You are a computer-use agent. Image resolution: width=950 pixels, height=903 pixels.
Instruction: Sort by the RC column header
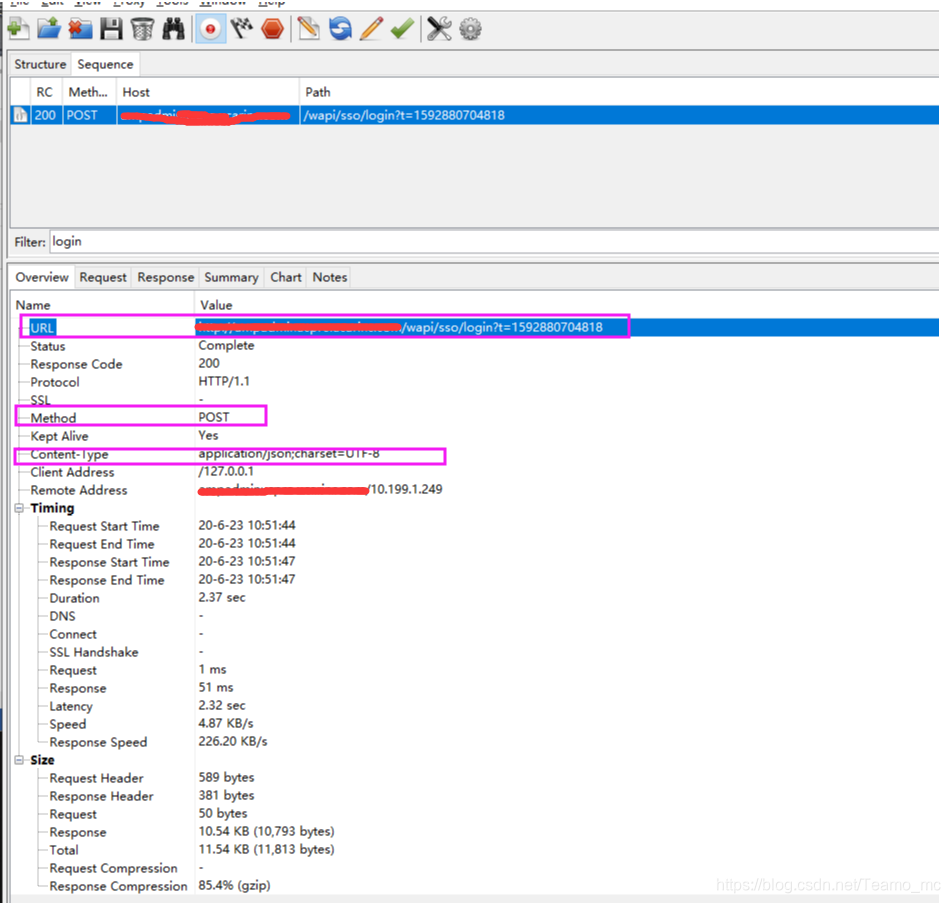point(45,92)
